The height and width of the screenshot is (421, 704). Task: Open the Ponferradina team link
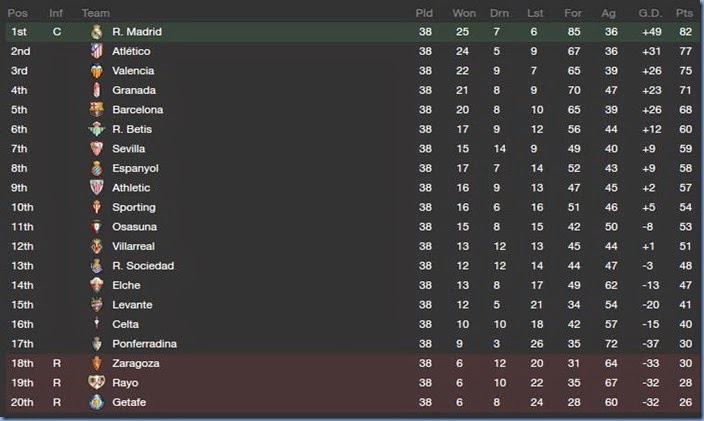coord(145,344)
